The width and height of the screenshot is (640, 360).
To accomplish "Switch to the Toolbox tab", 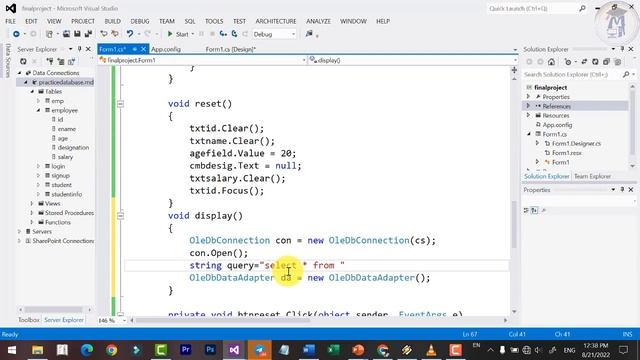I will coord(29,320).
